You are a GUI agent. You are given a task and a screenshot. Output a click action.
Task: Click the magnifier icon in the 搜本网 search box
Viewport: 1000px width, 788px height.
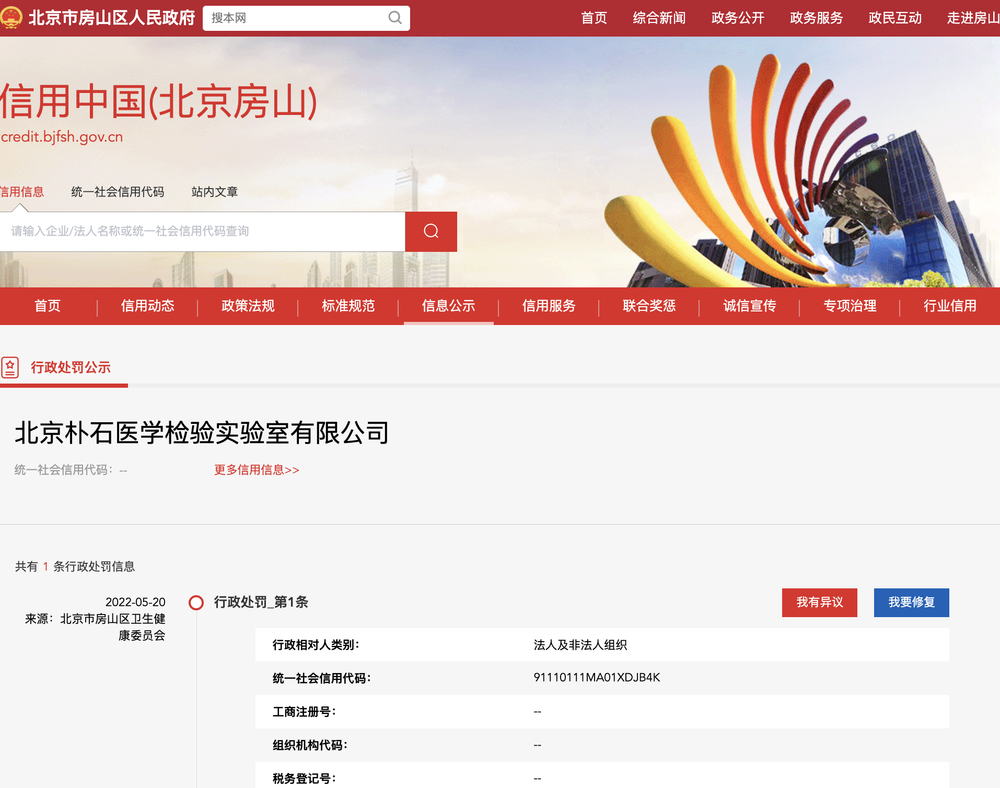click(x=395, y=18)
